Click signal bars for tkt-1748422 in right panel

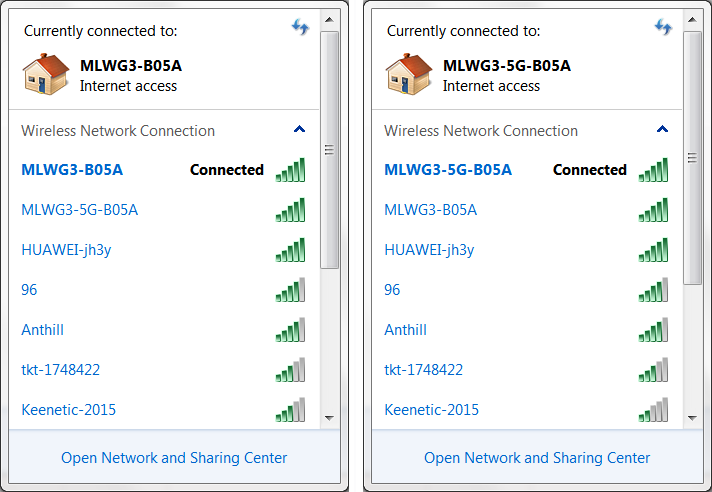coord(653,370)
